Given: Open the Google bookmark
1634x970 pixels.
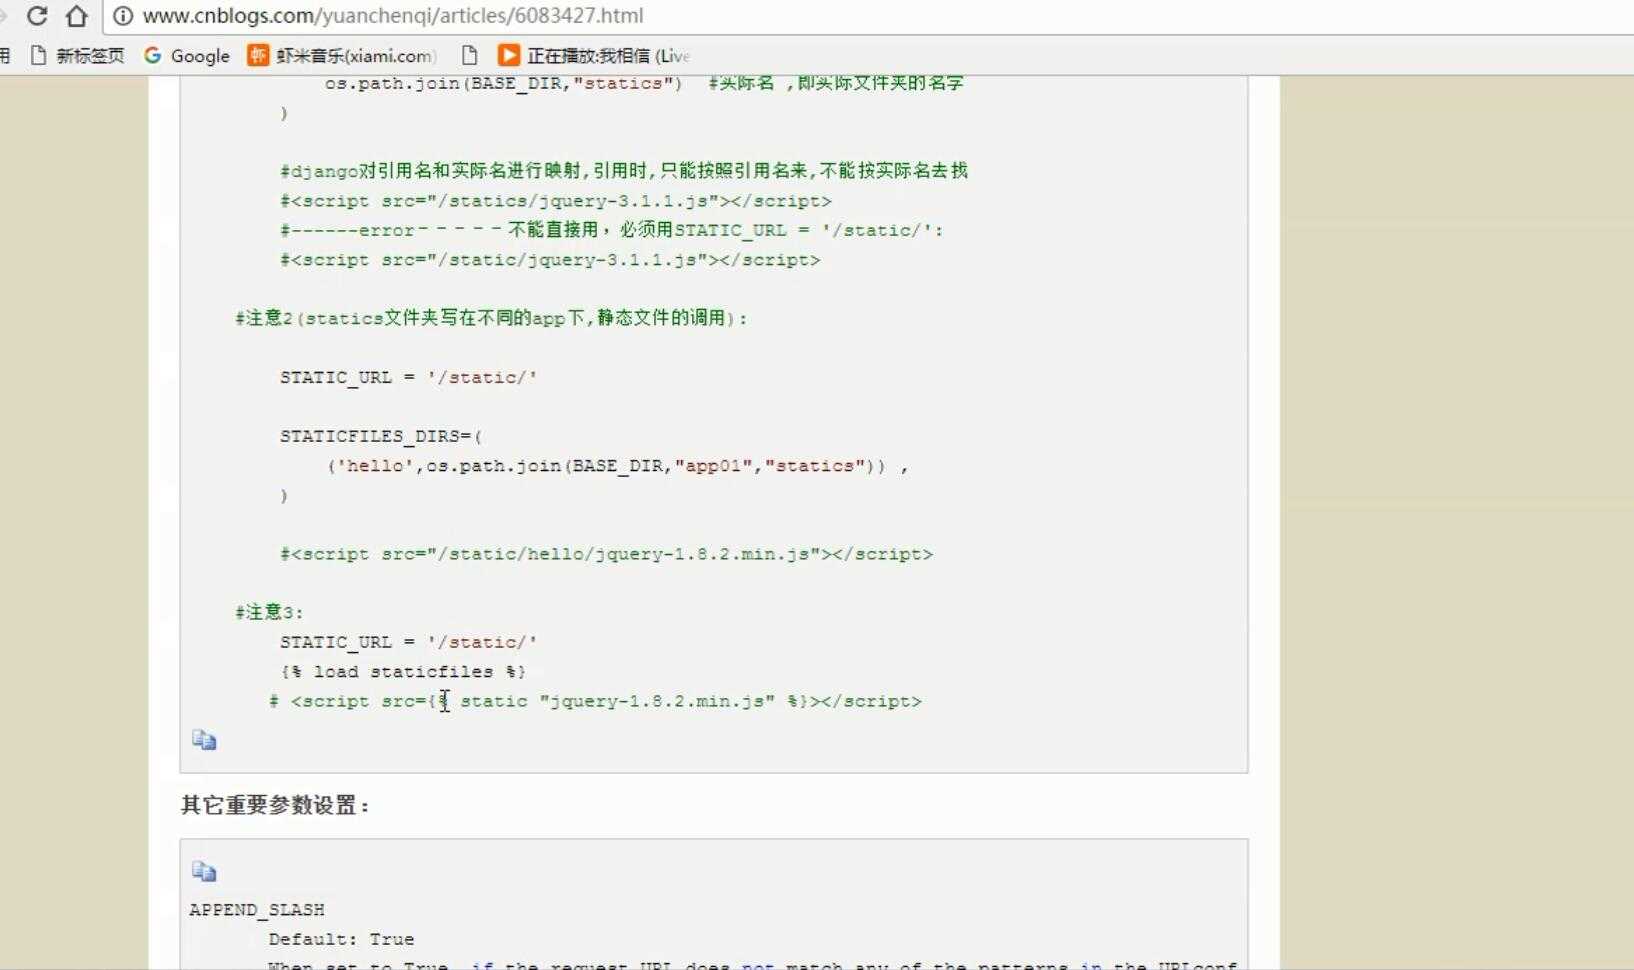Looking at the screenshot, I should pyautogui.click(x=187, y=56).
